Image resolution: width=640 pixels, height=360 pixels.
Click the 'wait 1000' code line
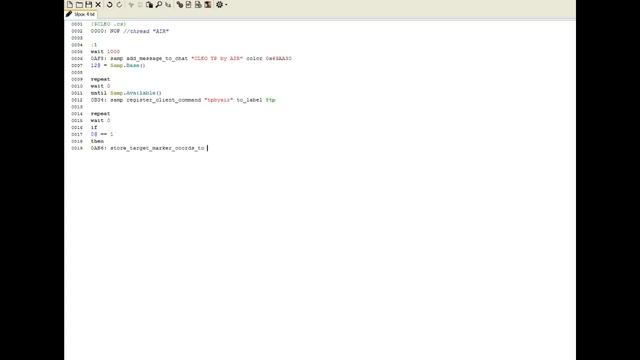pyautogui.click(x=105, y=52)
